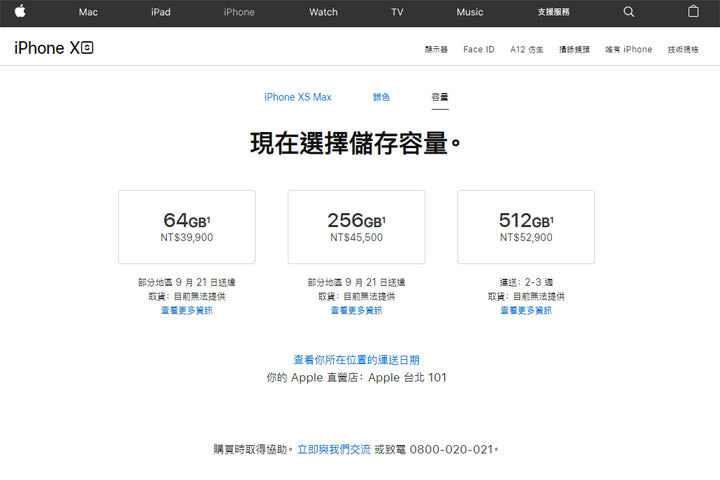Click the 0800-020-021 phone number
720x480 pixels.
click(451, 449)
